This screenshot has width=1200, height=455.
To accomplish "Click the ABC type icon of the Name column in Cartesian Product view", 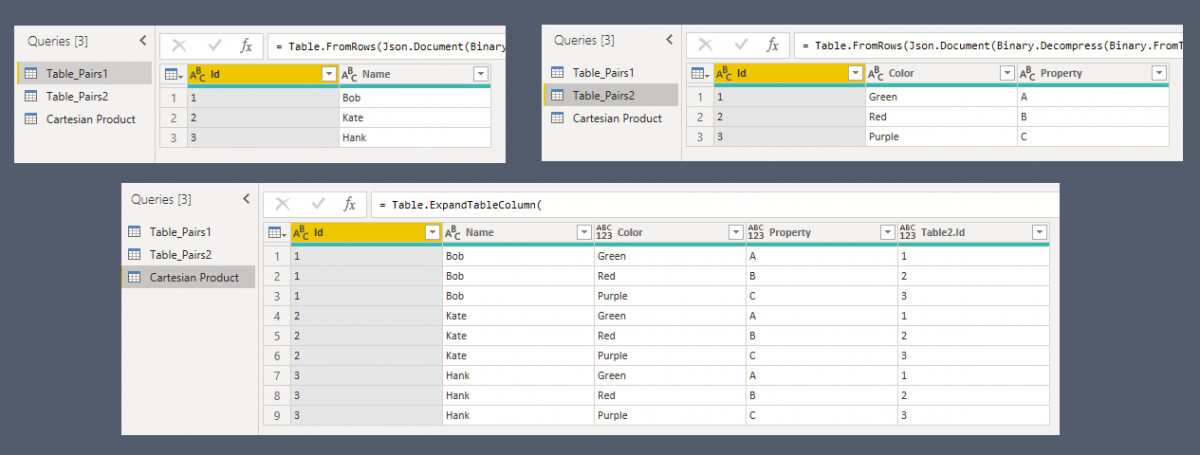I will click(x=454, y=232).
